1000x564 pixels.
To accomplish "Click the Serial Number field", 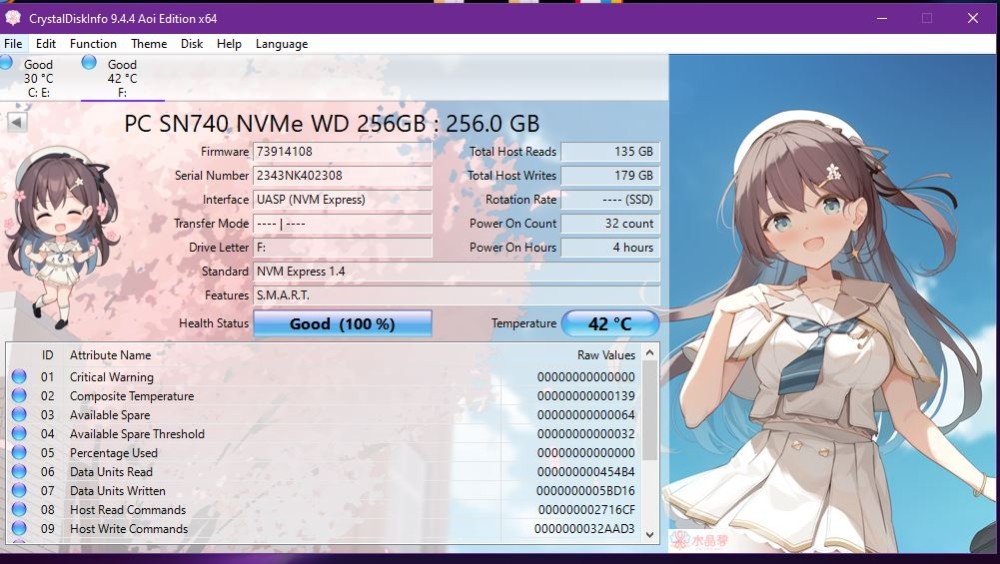I will tap(342, 176).
